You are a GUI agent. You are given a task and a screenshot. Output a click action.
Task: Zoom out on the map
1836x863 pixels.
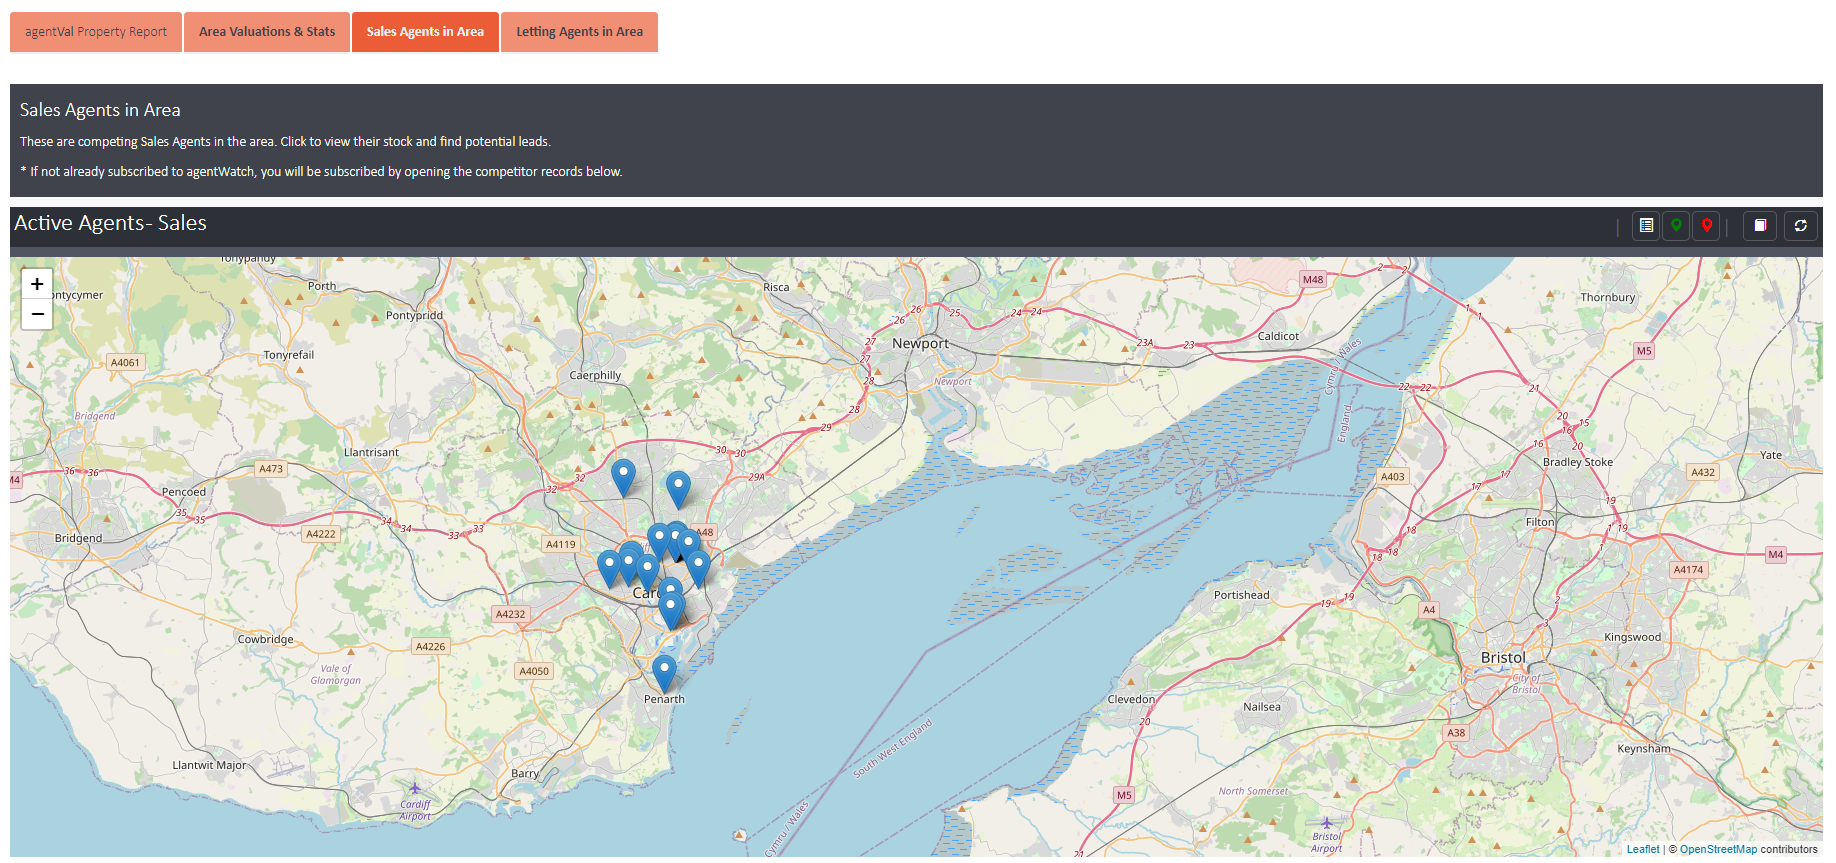point(37,314)
